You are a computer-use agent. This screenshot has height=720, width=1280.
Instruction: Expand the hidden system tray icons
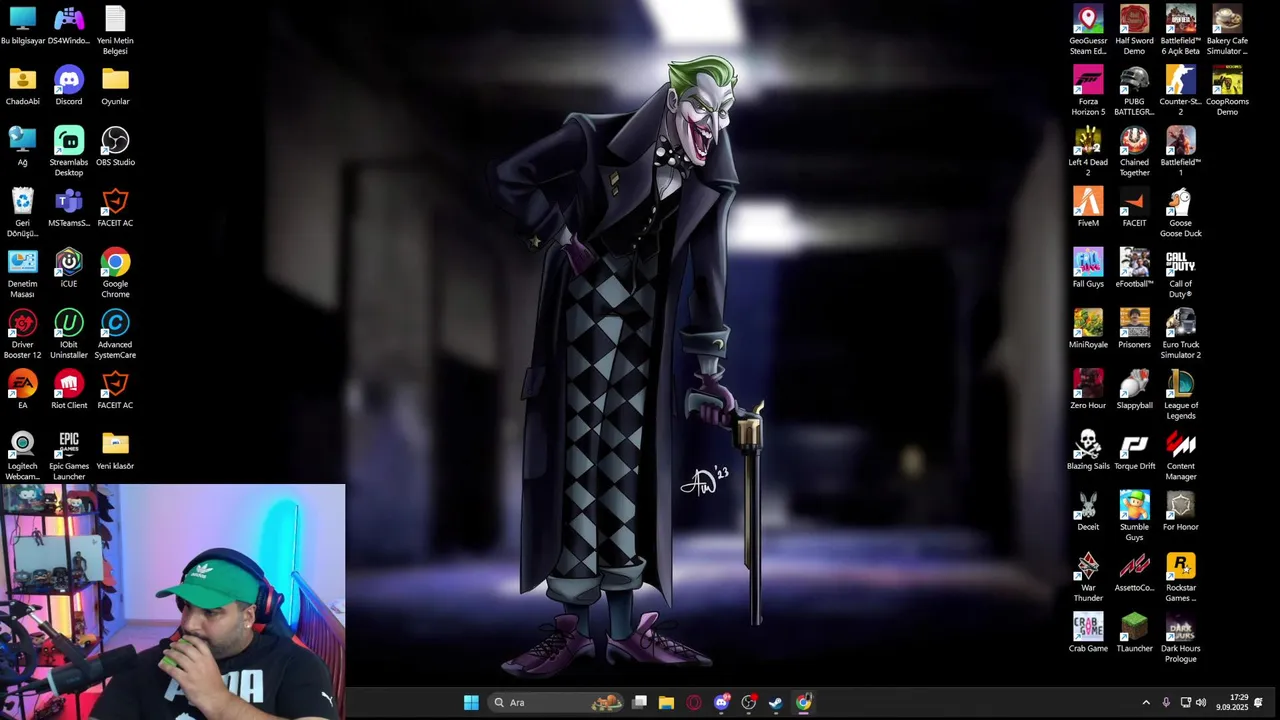tap(1146, 702)
